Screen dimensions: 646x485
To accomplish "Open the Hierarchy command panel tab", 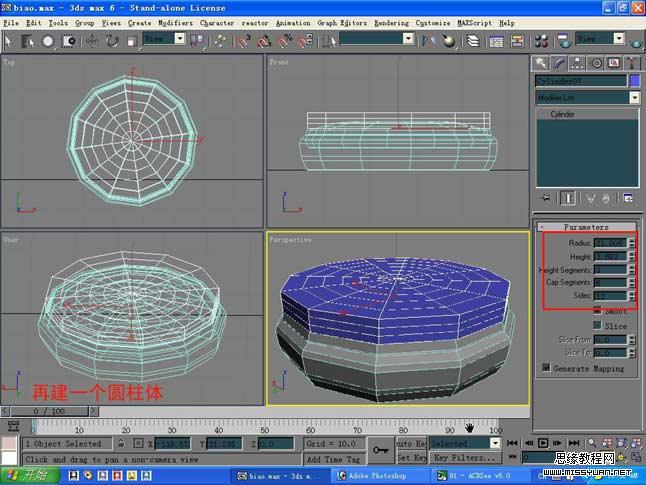I will (x=577, y=63).
